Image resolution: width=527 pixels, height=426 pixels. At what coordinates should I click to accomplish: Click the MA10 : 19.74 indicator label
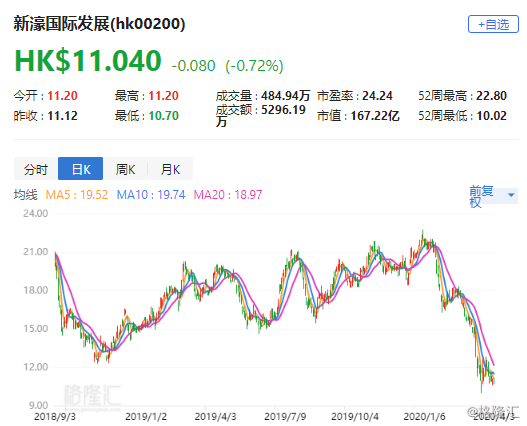pyautogui.click(x=151, y=195)
